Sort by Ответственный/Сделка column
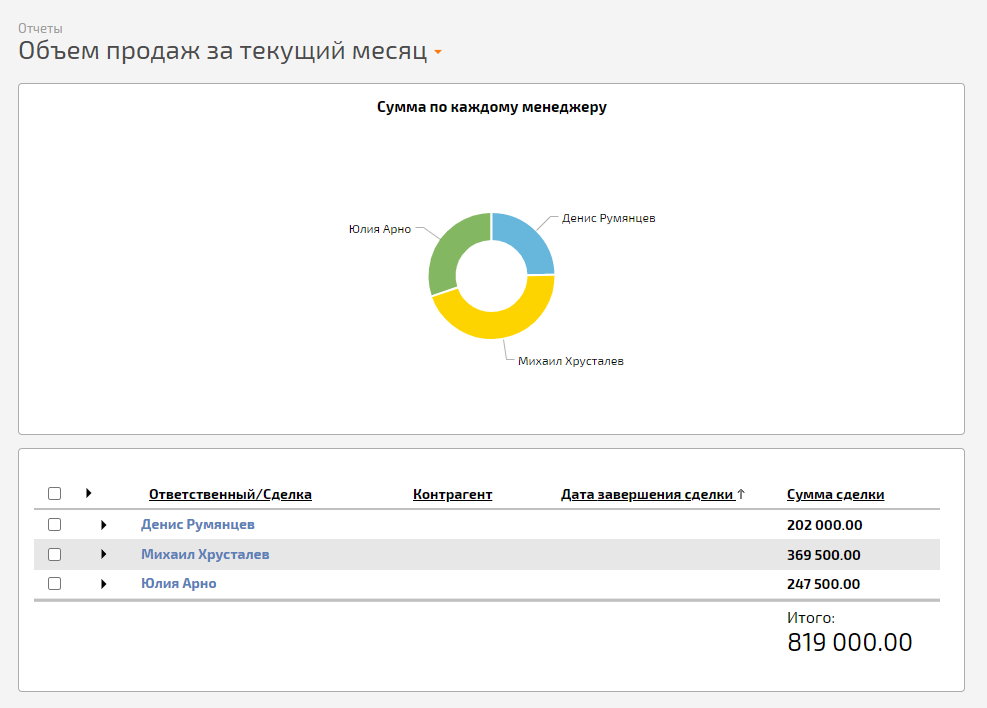Image resolution: width=987 pixels, height=708 pixels. pos(230,495)
